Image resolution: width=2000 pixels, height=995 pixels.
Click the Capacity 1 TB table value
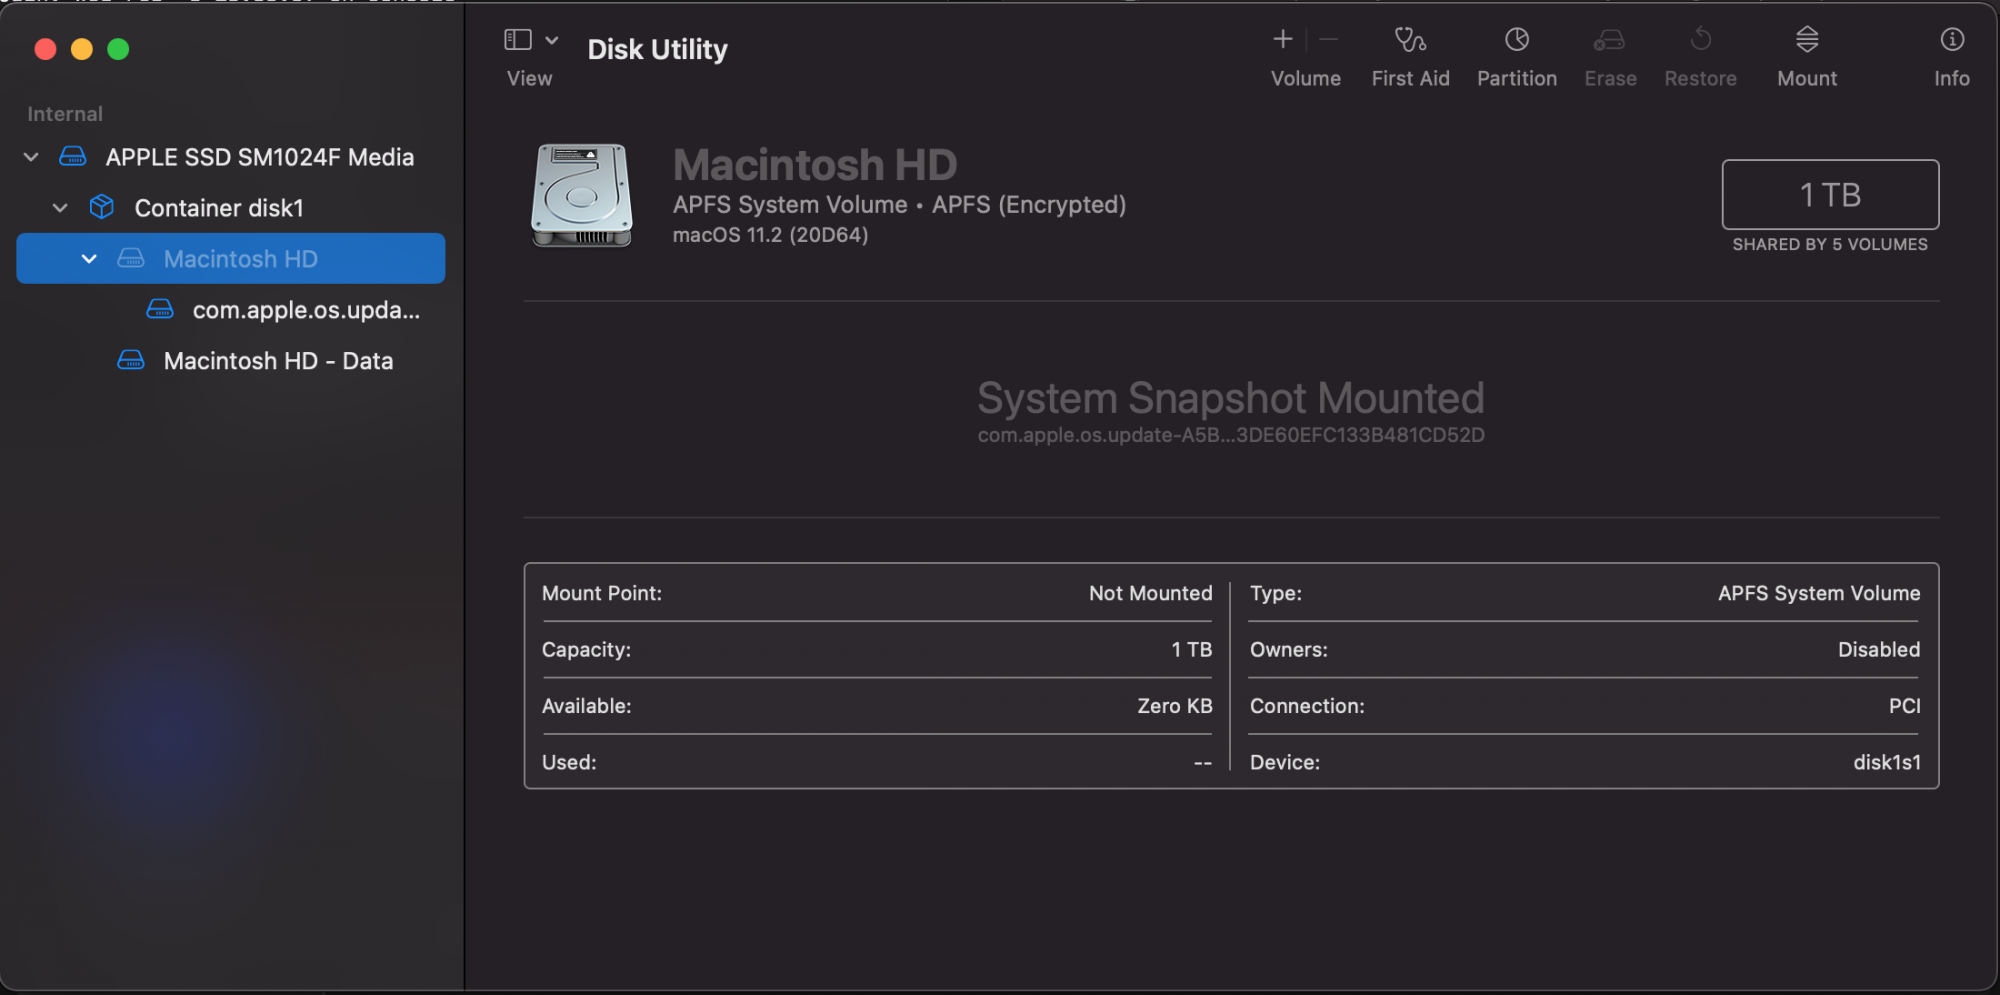(x=1191, y=650)
